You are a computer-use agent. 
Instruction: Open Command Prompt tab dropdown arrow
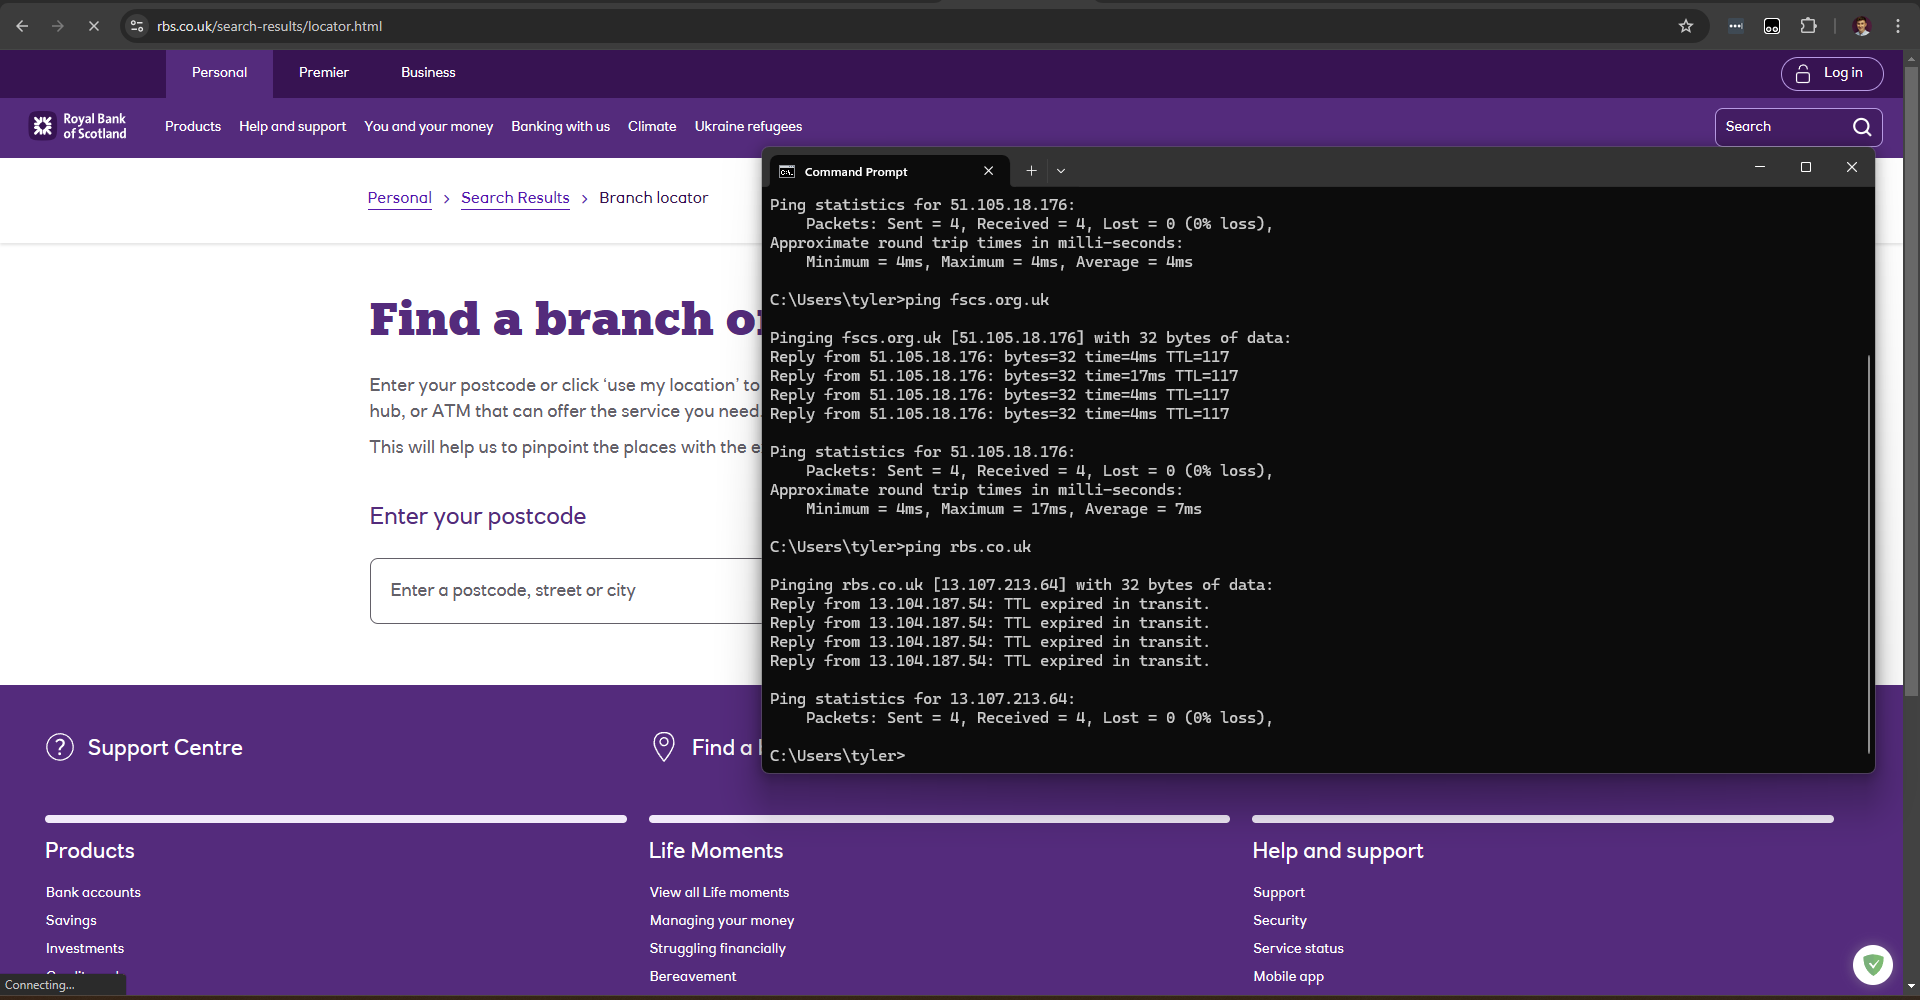tap(1061, 171)
